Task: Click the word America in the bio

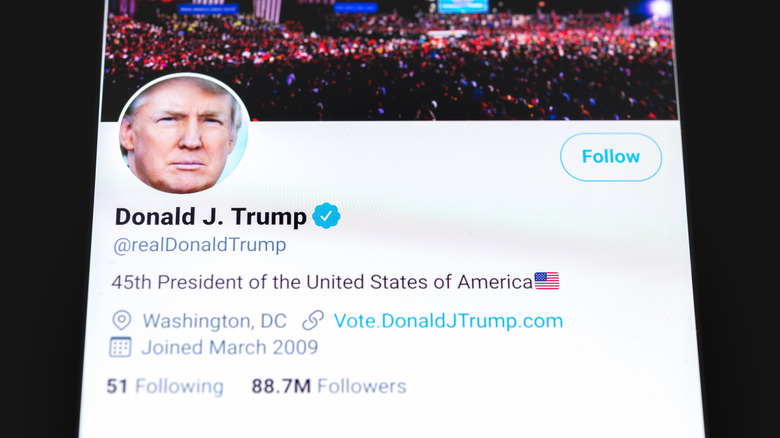Action: [x=494, y=282]
